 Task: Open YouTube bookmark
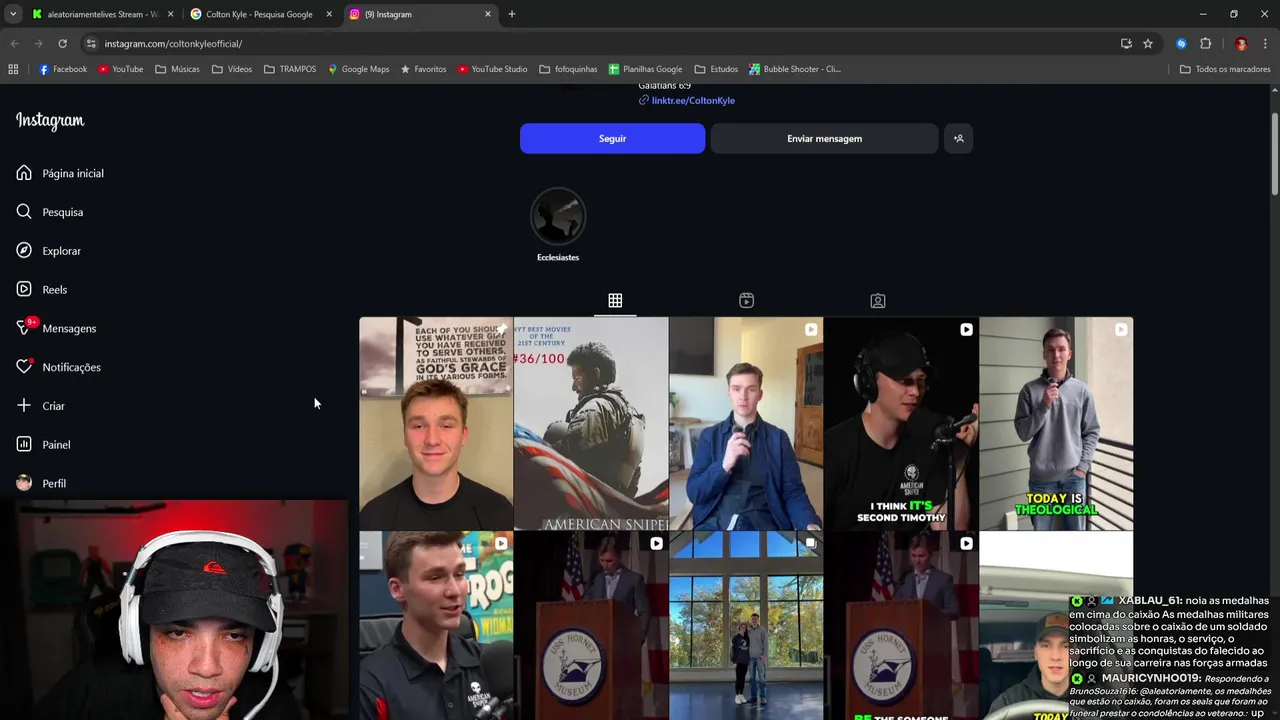pos(121,69)
